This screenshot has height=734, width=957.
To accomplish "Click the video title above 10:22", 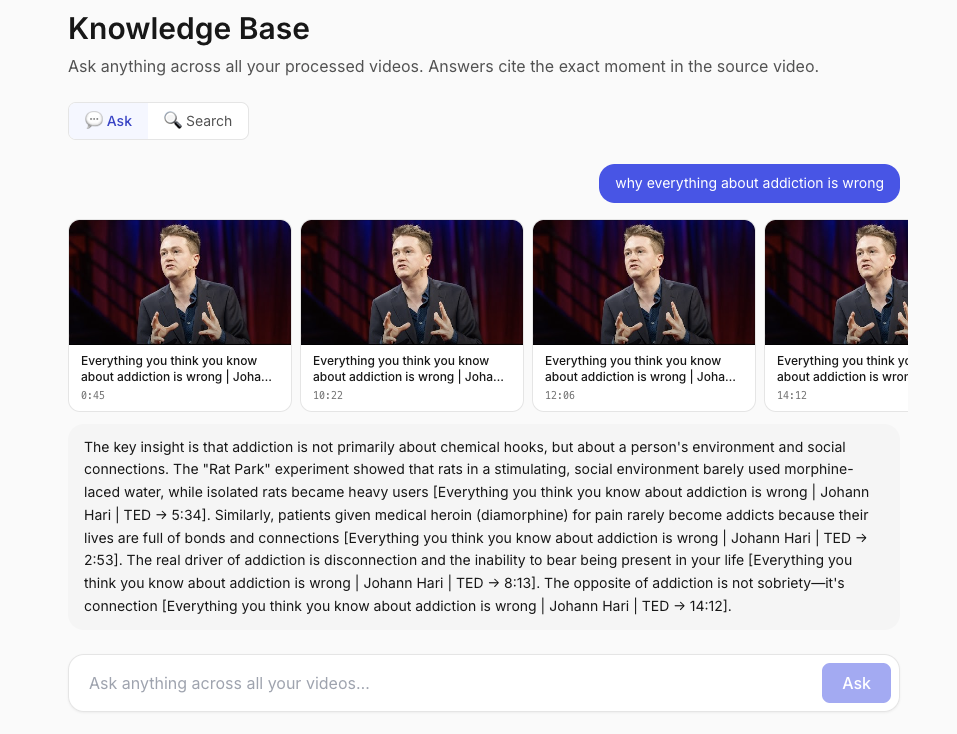I will [x=408, y=369].
